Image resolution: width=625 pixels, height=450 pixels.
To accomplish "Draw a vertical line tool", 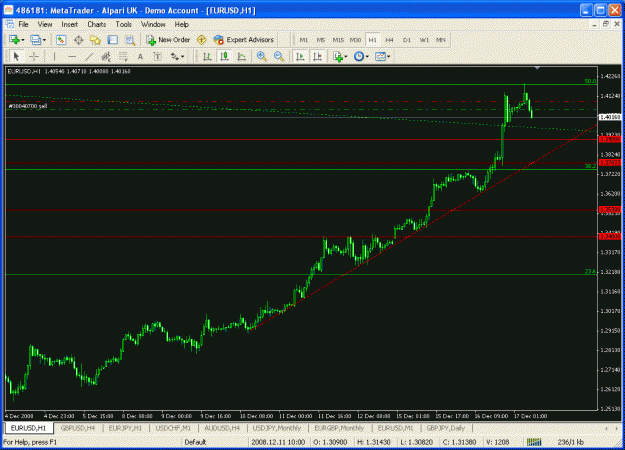I will point(54,56).
